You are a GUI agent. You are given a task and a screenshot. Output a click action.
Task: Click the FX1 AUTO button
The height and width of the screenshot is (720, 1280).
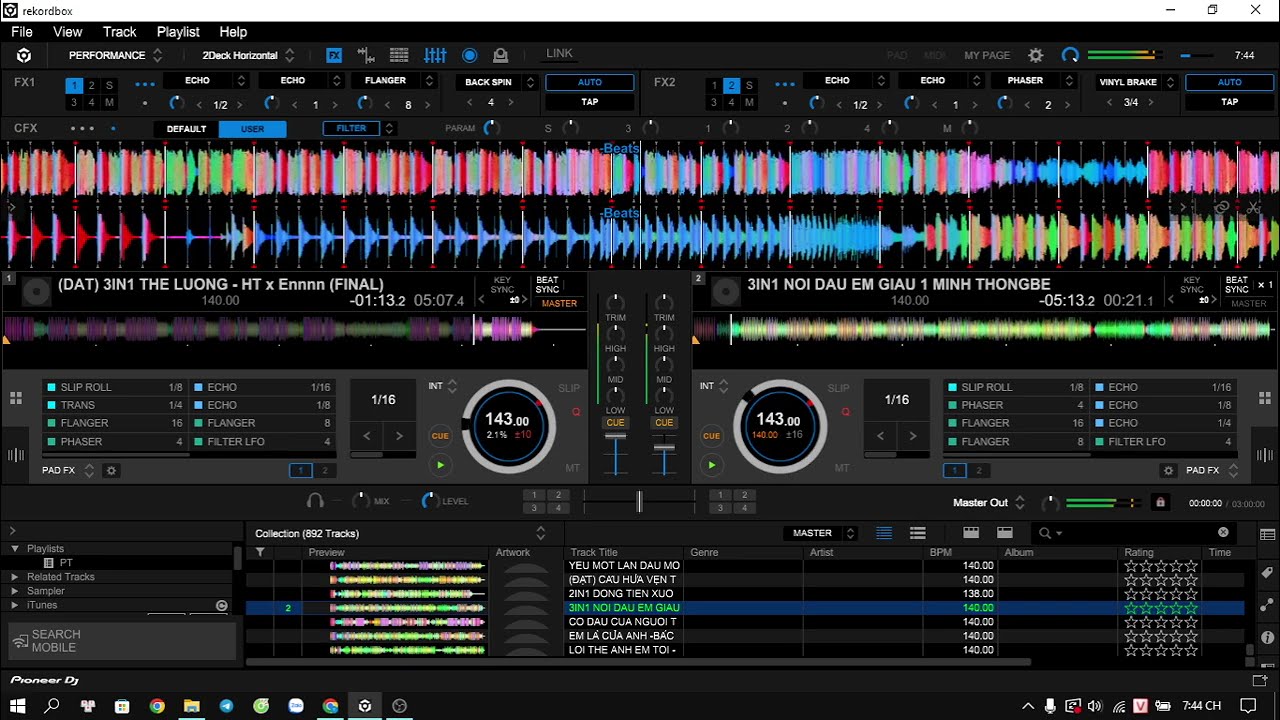[x=590, y=83]
